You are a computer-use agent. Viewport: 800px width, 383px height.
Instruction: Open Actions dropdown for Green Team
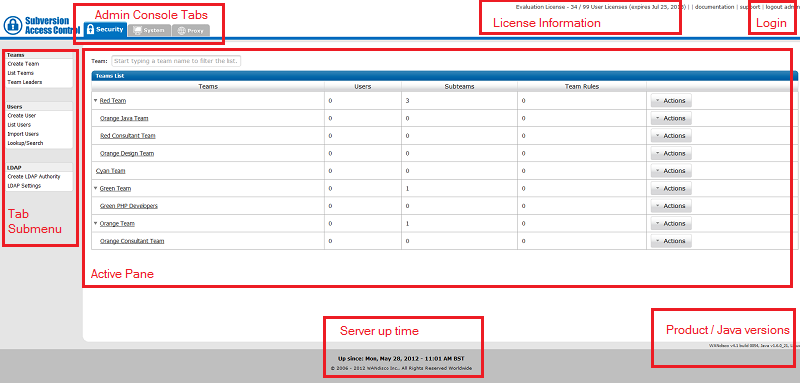pyautogui.click(x=671, y=188)
